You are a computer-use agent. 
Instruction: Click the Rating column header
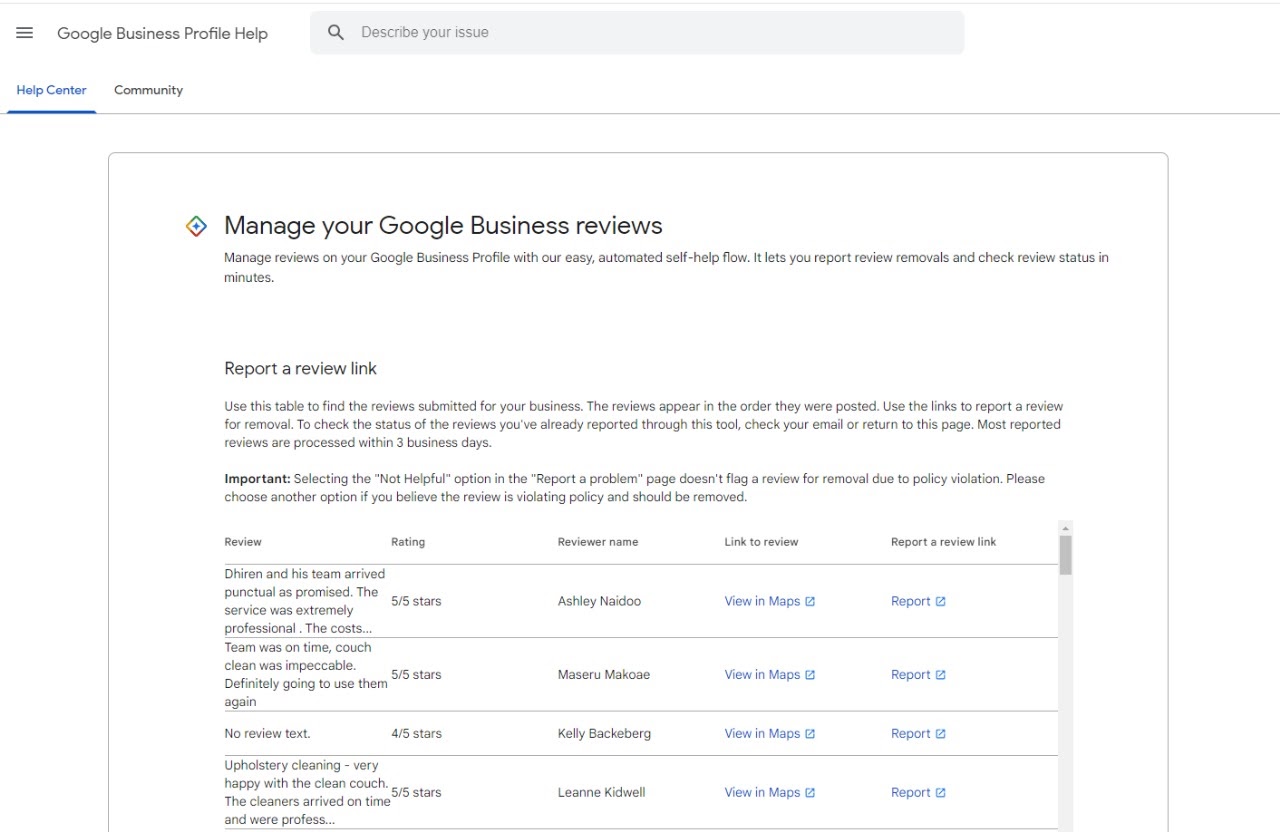[x=408, y=542]
